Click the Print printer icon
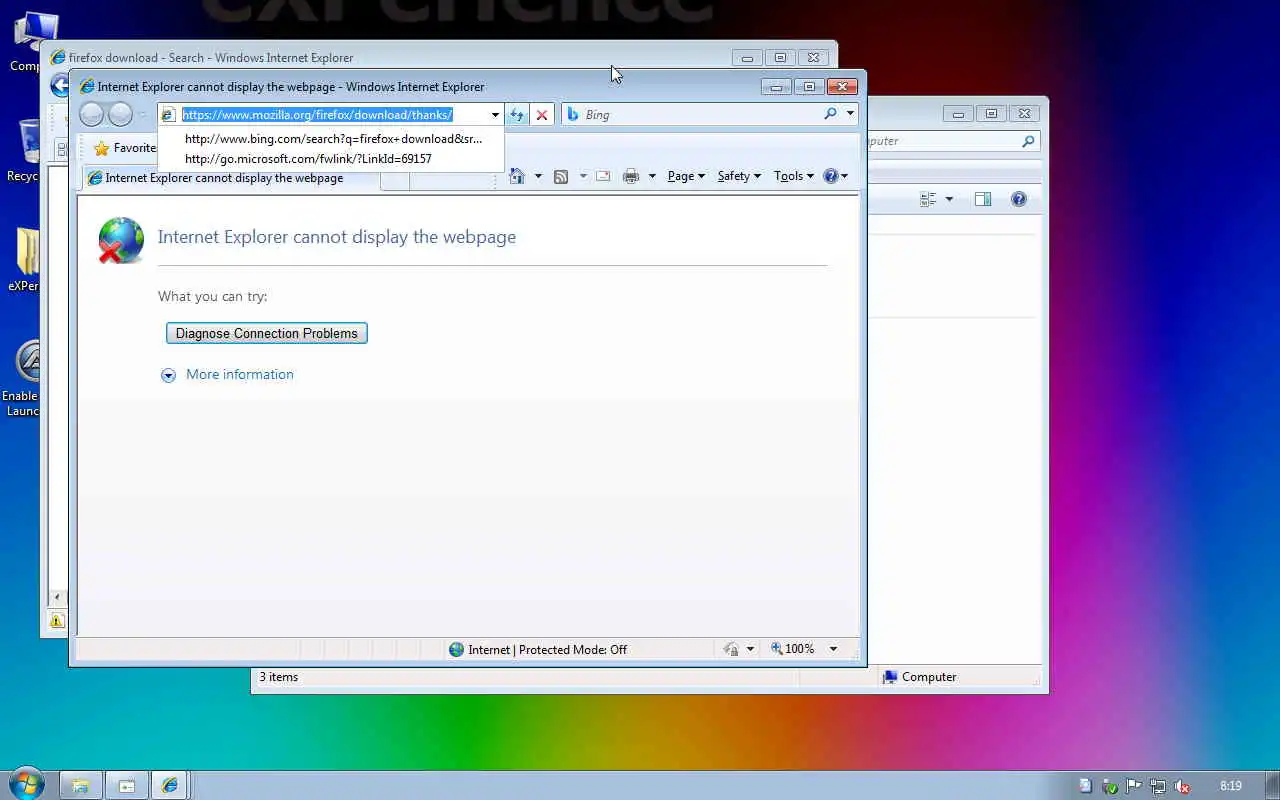This screenshot has width=1280, height=800. click(631, 176)
